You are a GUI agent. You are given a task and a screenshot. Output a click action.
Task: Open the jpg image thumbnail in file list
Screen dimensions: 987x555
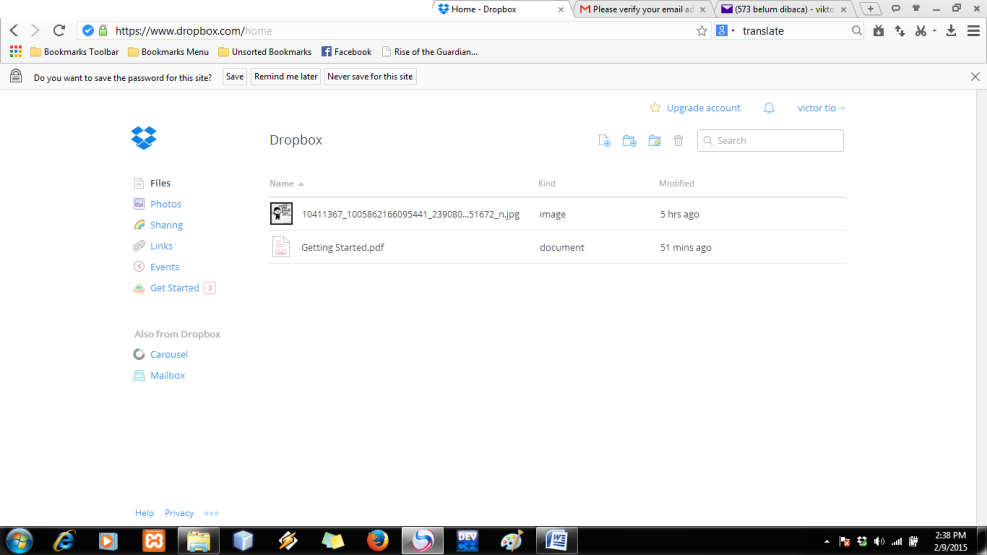[281, 214]
